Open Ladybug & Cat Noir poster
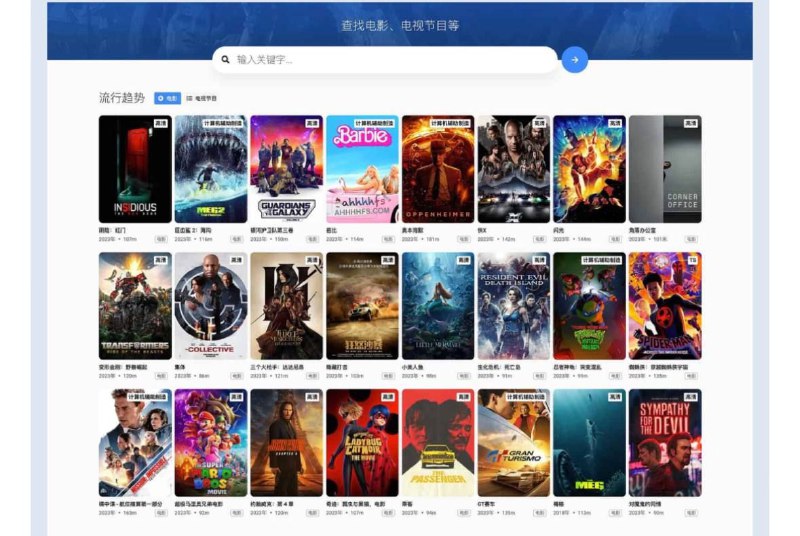The height and width of the screenshot is (536, 800). click(362, 443)
